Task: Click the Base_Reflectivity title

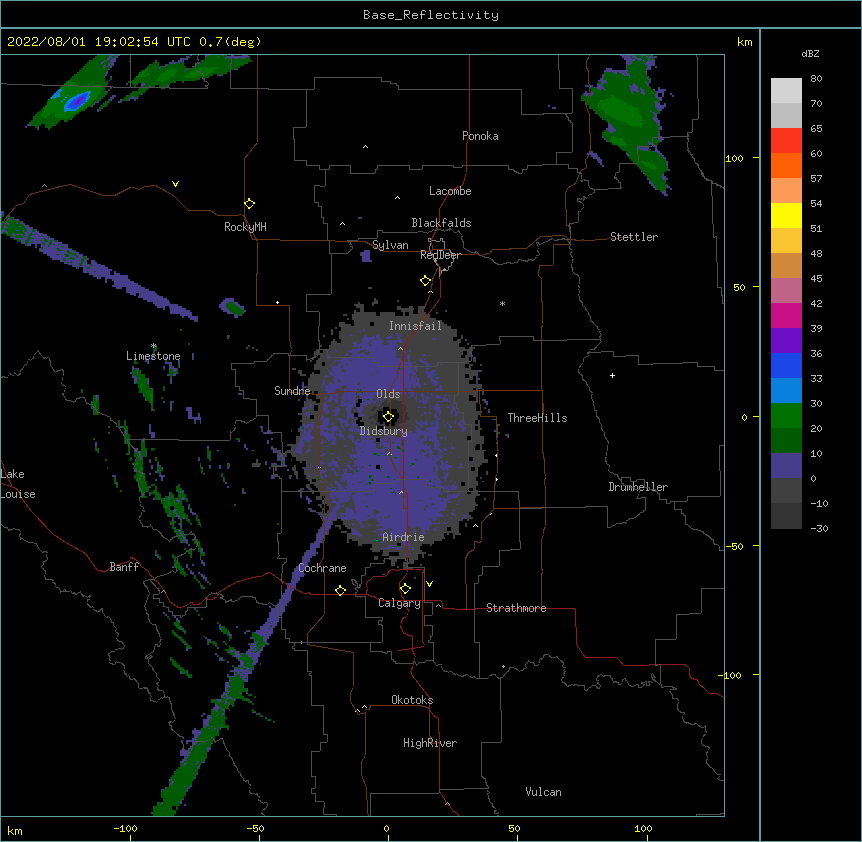Action: [x=431, y=15]
